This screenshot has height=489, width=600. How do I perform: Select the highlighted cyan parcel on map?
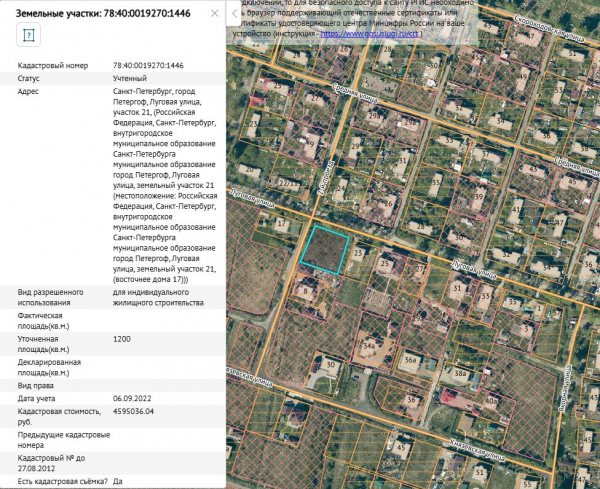(326, 245)
